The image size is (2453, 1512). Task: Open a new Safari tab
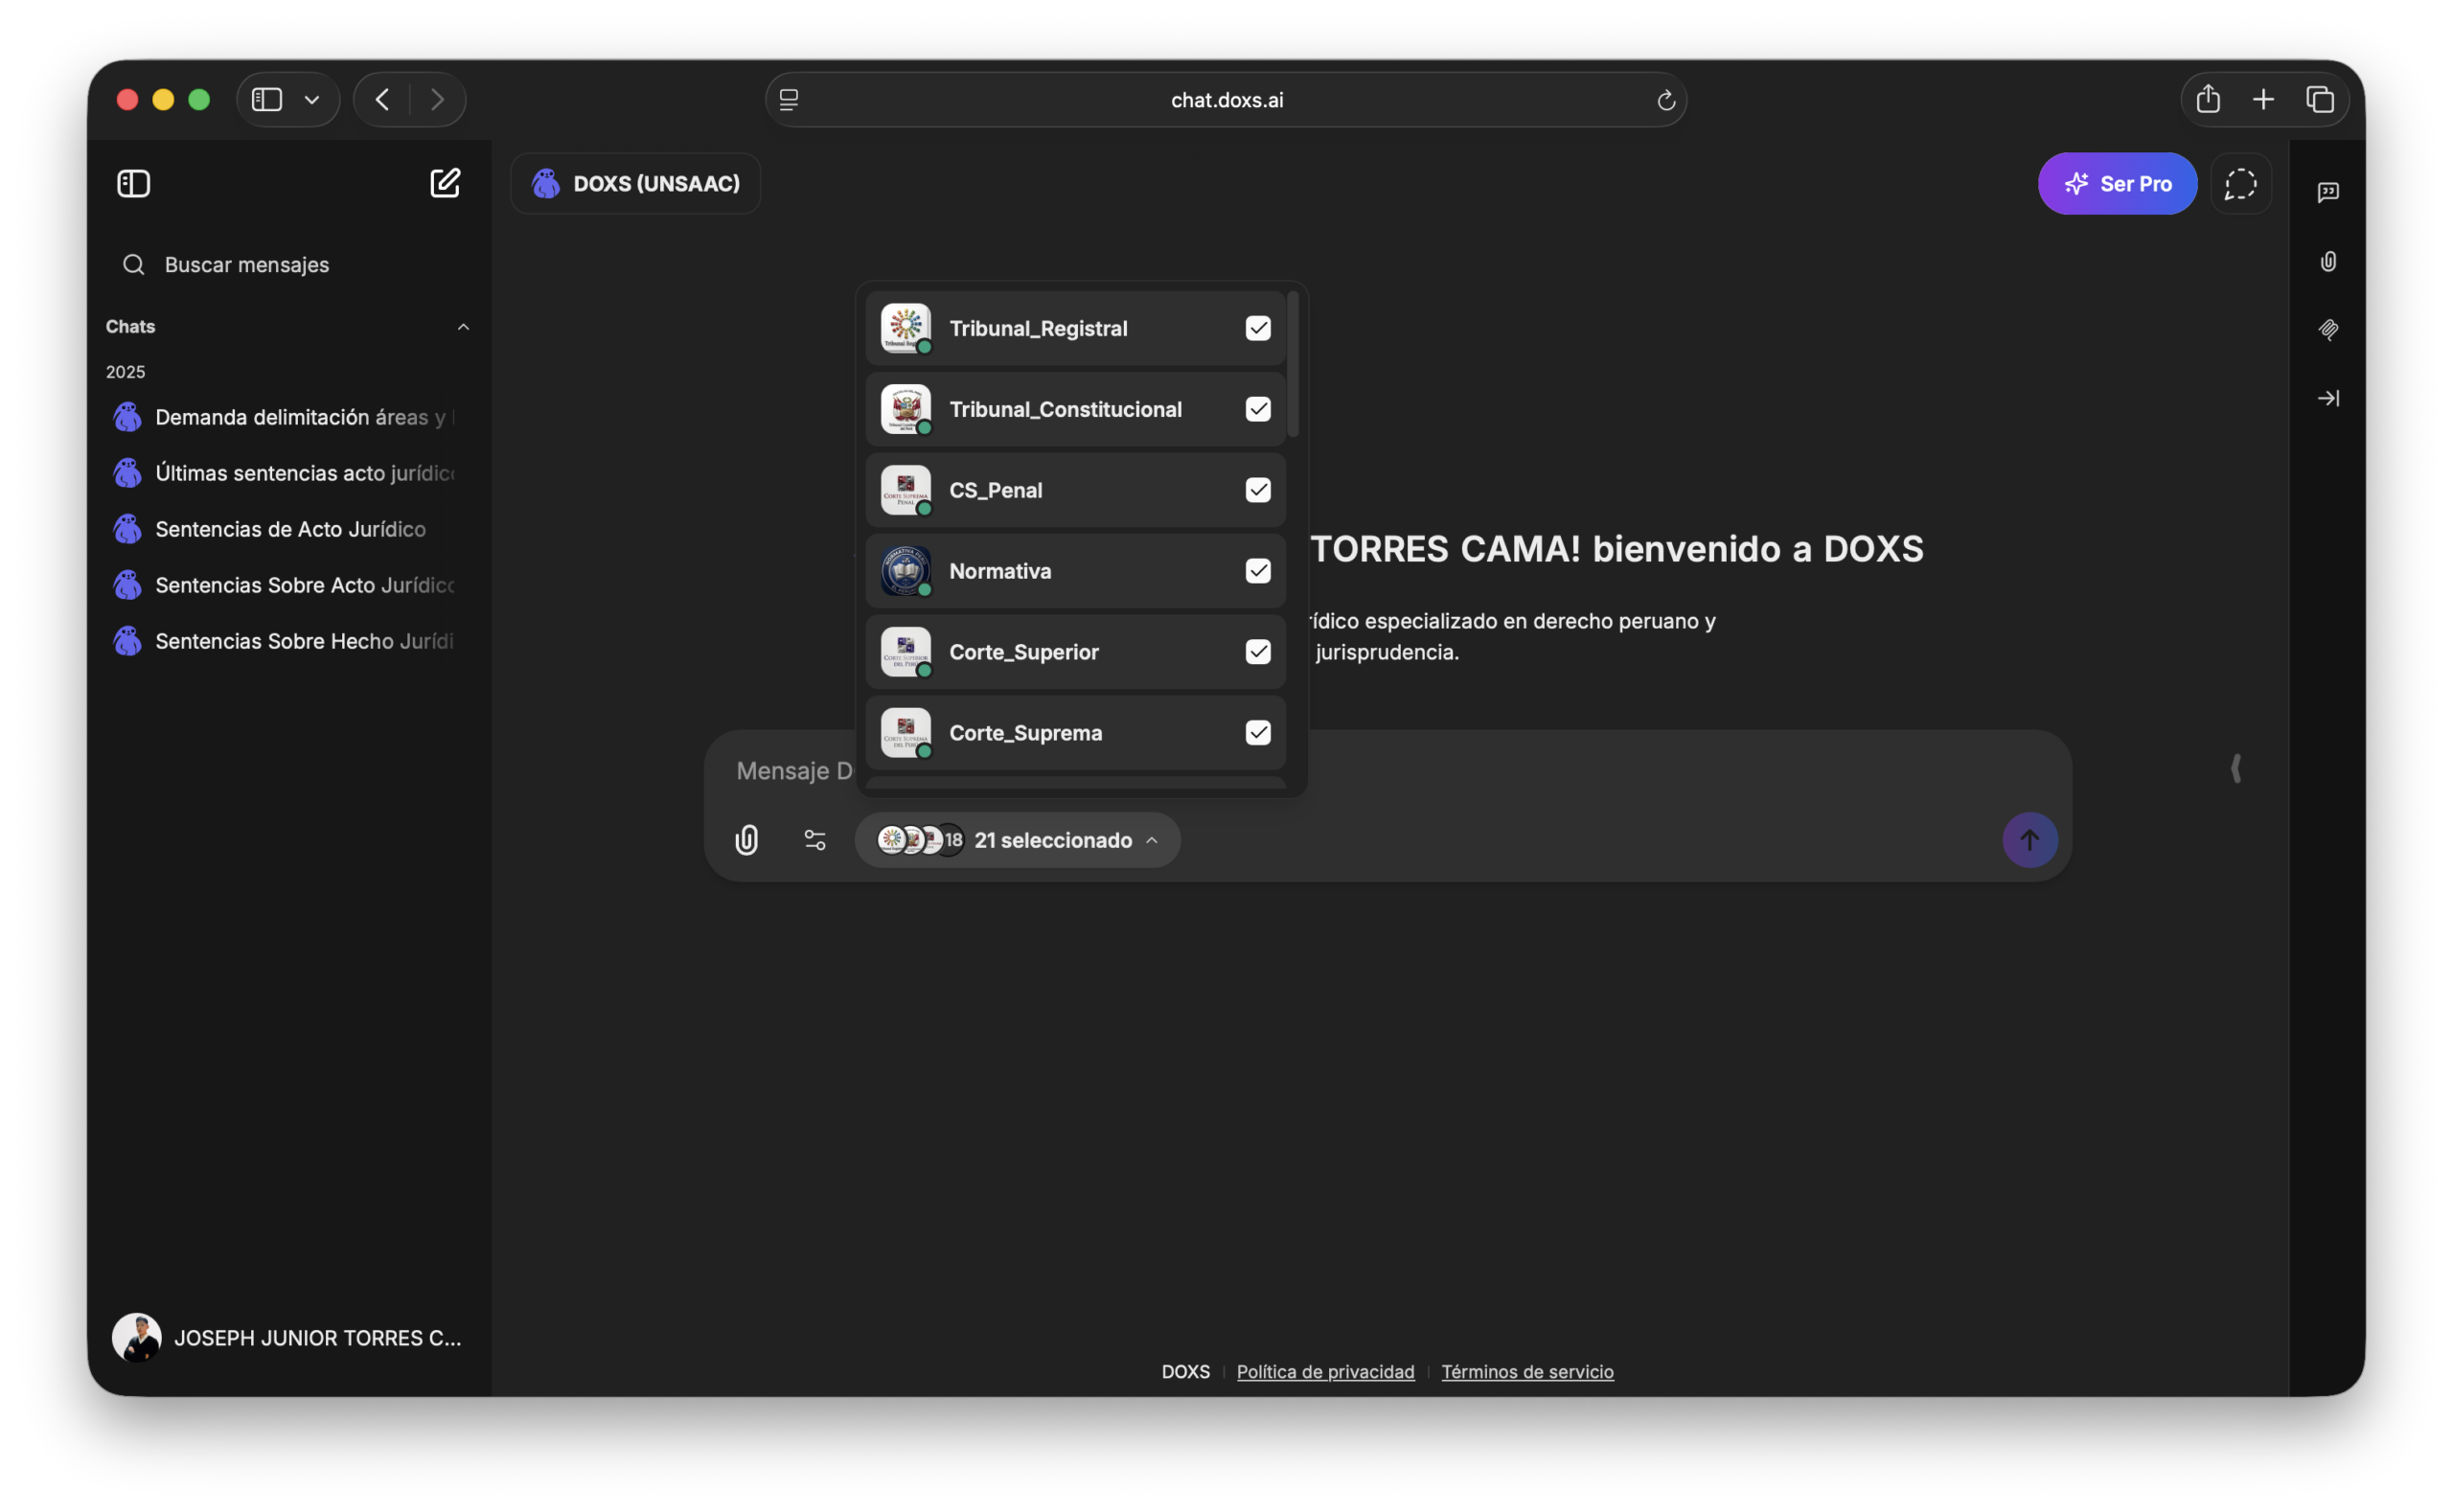coord(2263,99)
